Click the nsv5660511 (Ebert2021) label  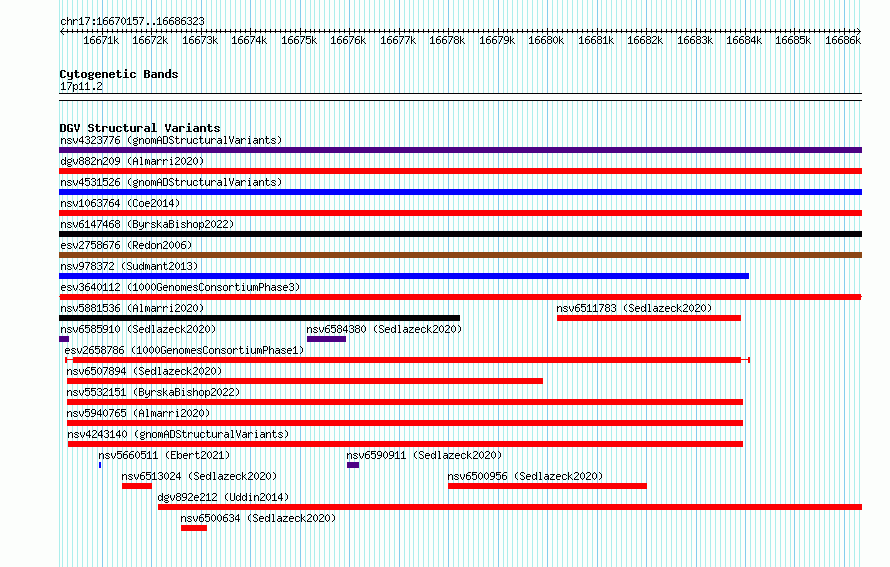click(x=164, y=455)
